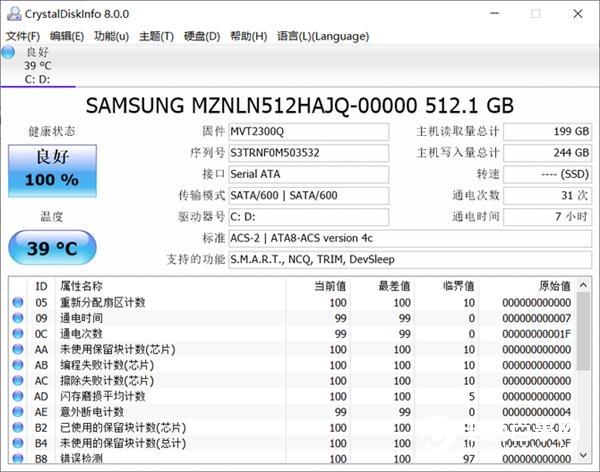The height and width of the screenshot is (472, 600).
Task: Click the 良好 100 % health status button
Action: pyautogui.click(x=52, y=171)
